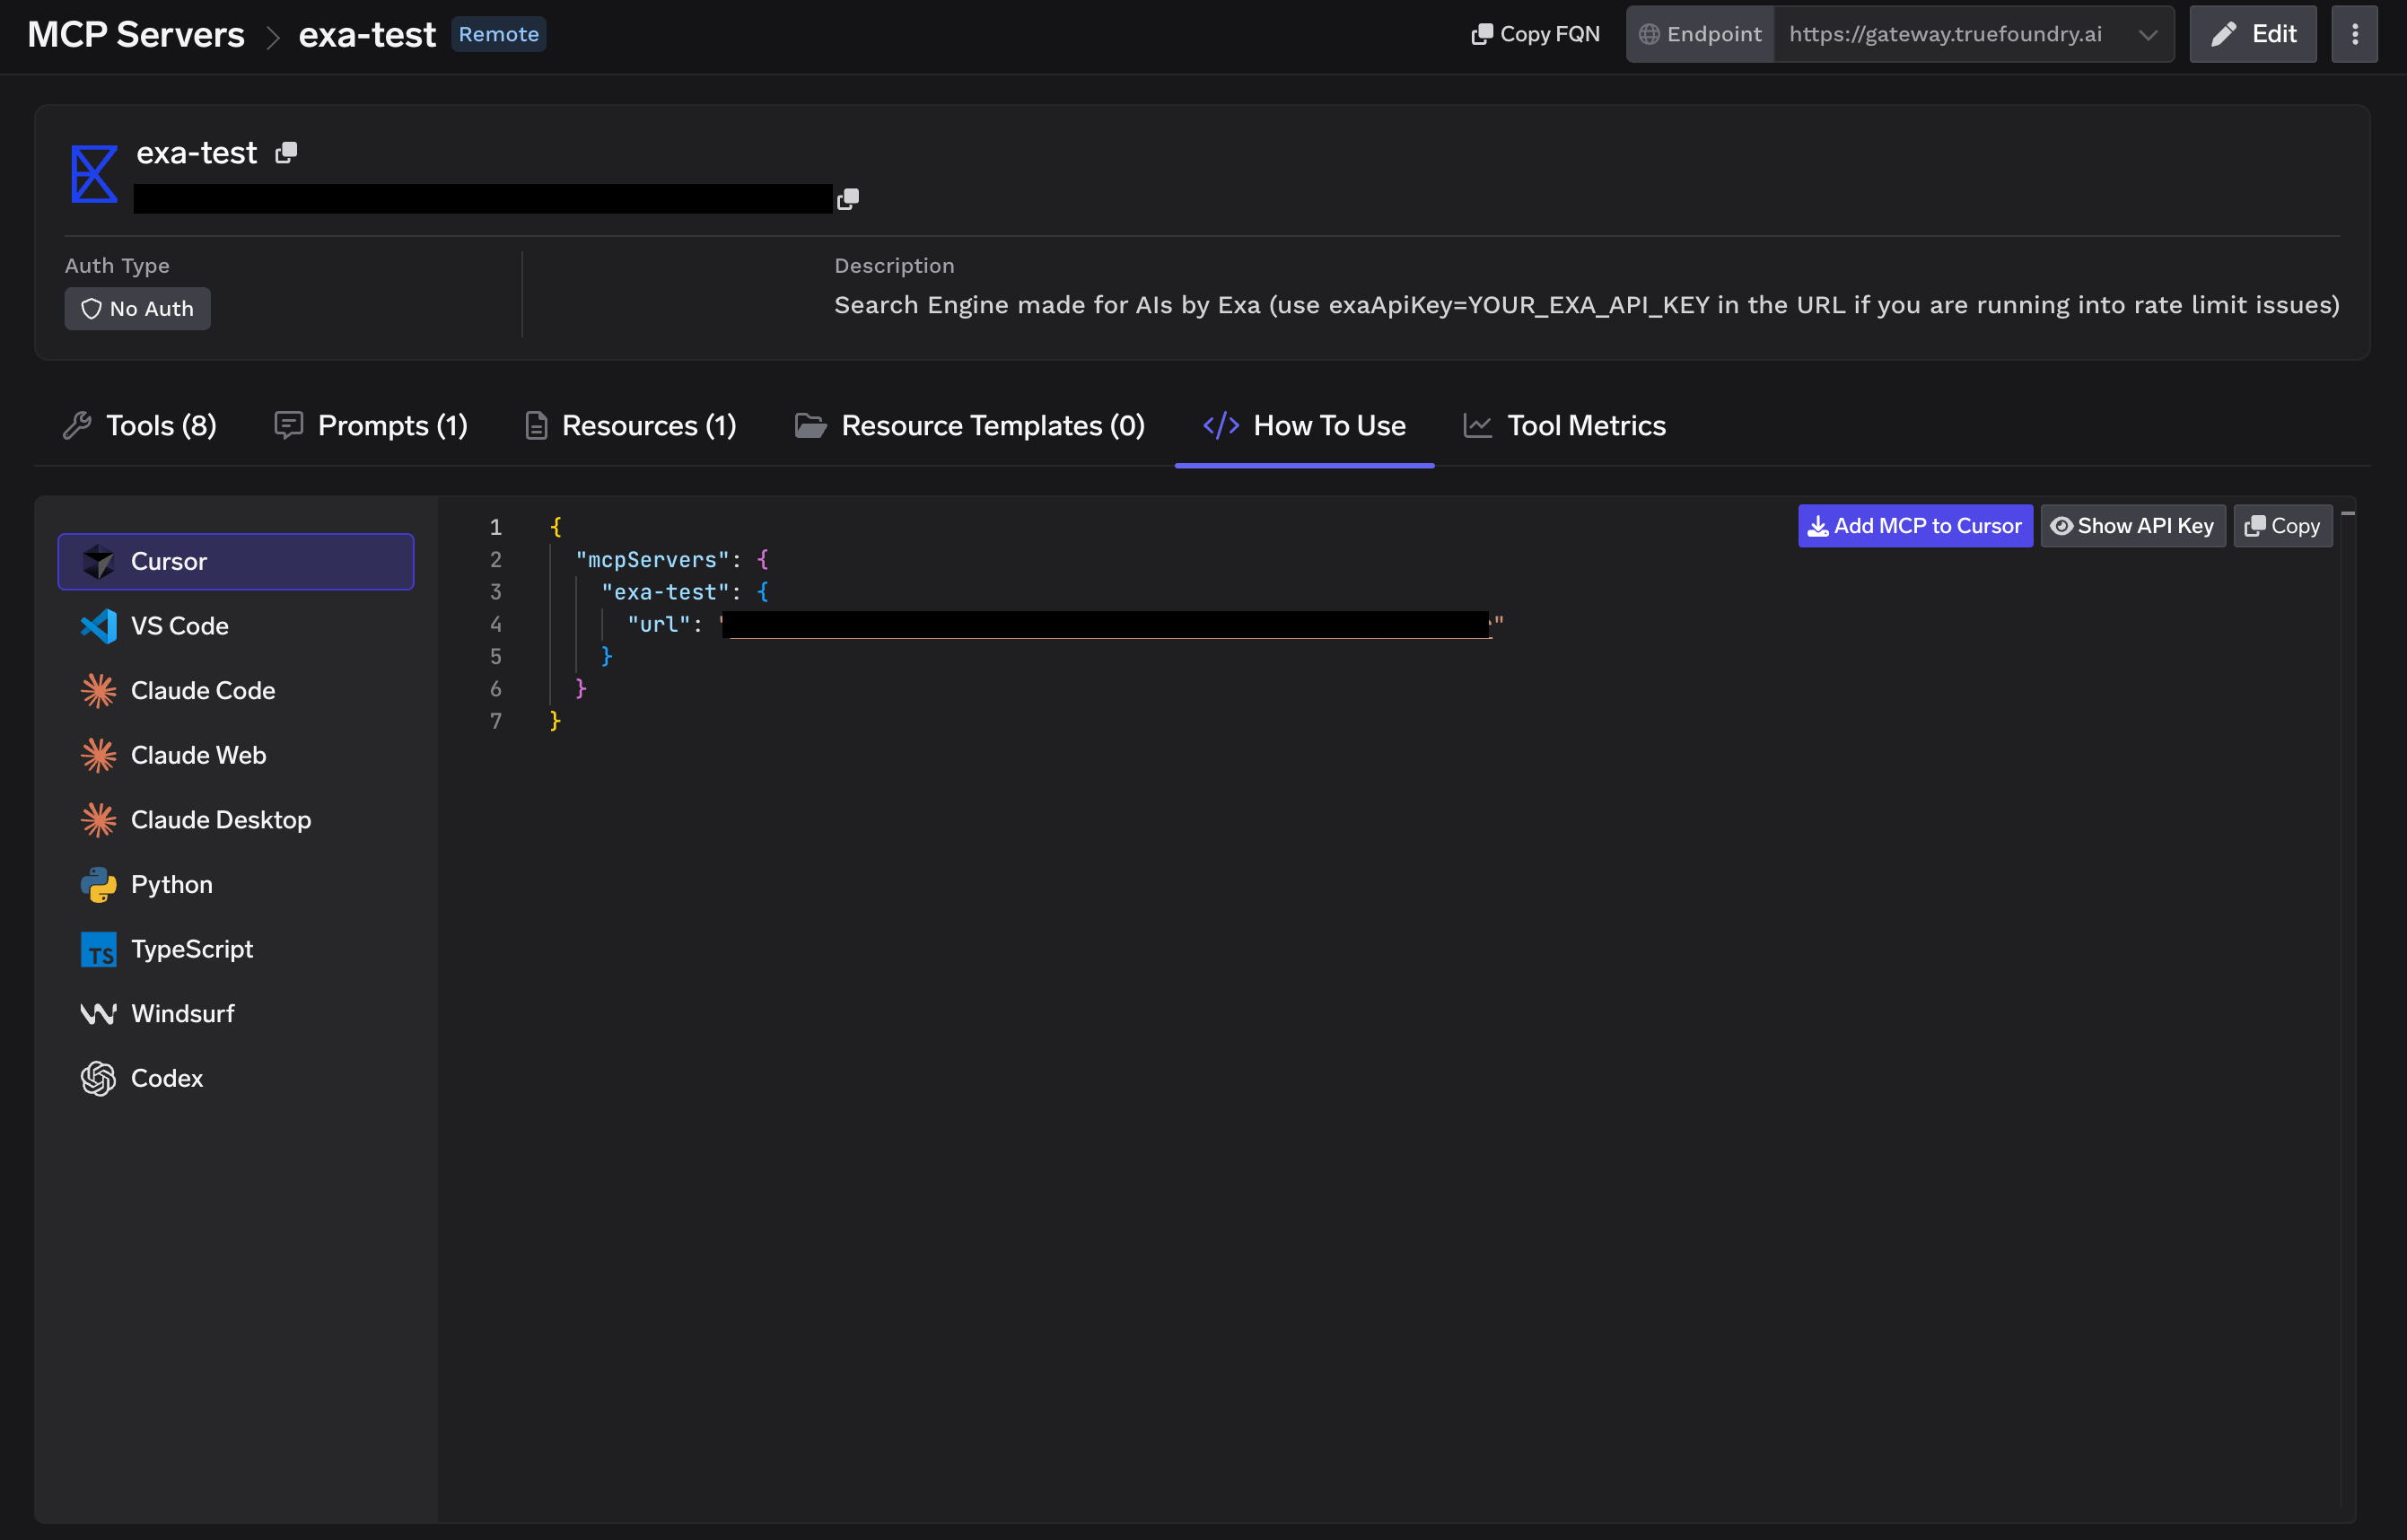The height and width of the screenshot is (1540, 2407).
Task: Select the Windsurf option
Action: (x=236, y=1014)
